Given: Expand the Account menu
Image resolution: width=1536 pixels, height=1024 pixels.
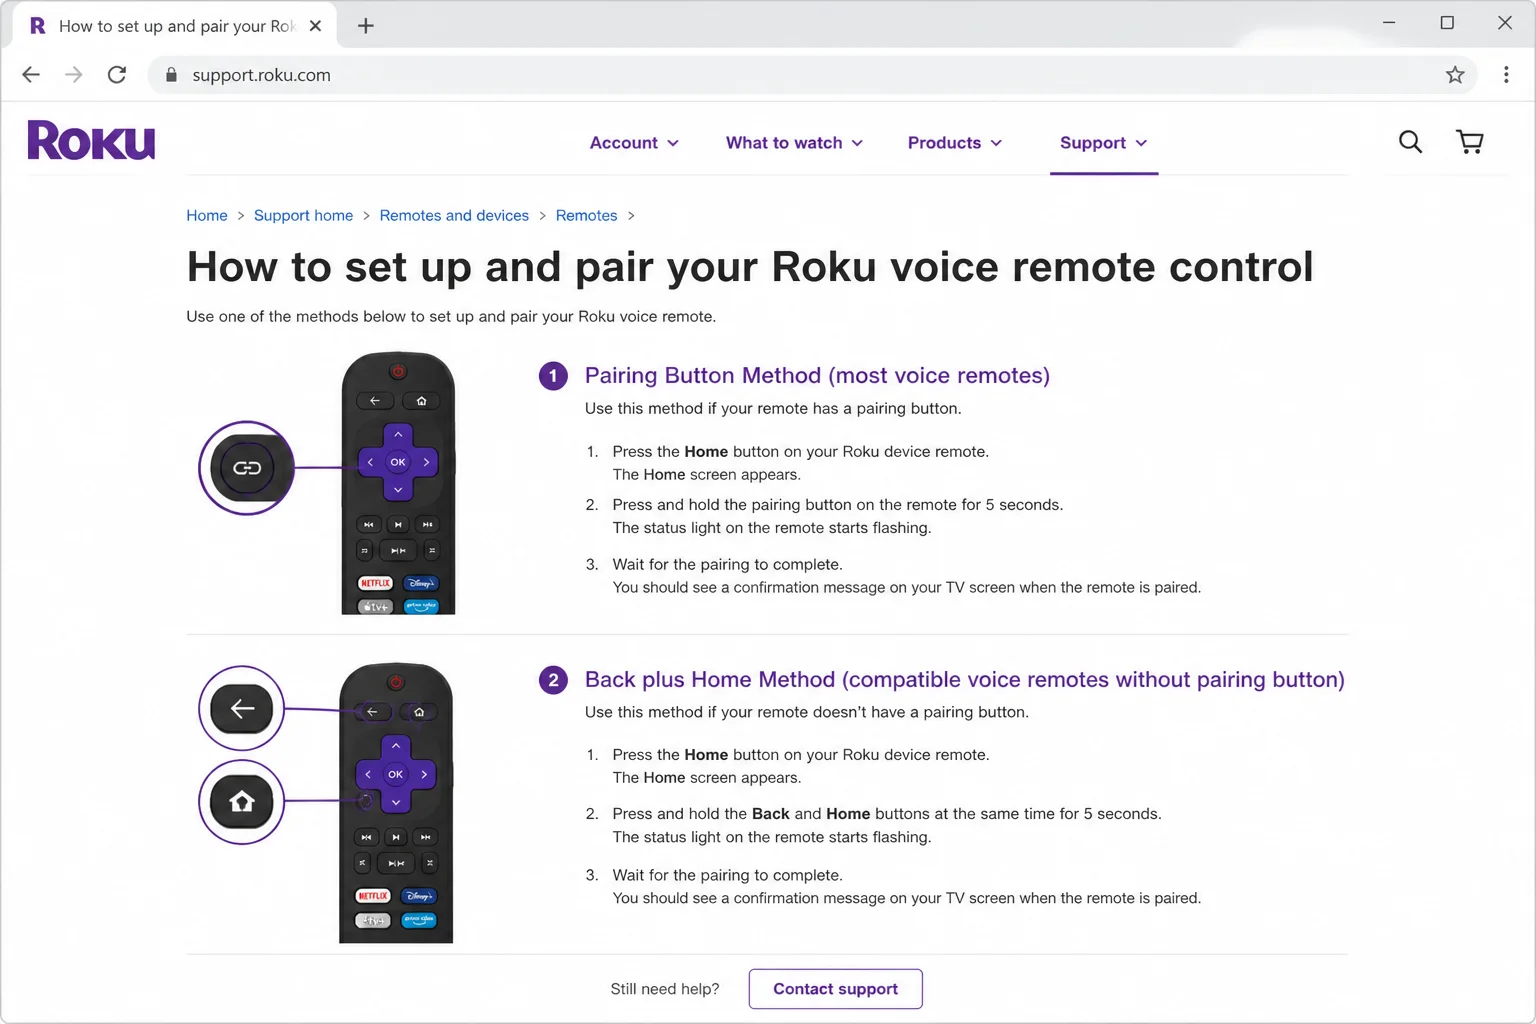Looking at the screenshot, I should click(634, 143).
